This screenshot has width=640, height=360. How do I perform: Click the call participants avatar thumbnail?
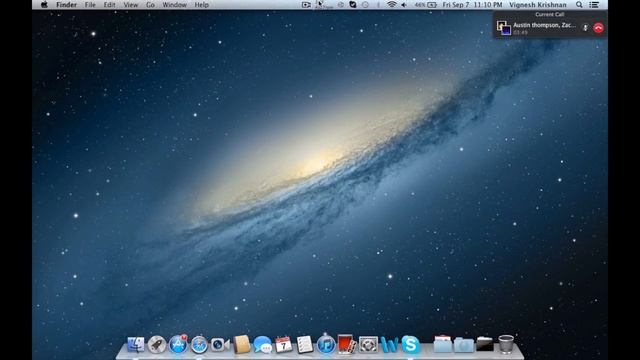pos(504,28)
